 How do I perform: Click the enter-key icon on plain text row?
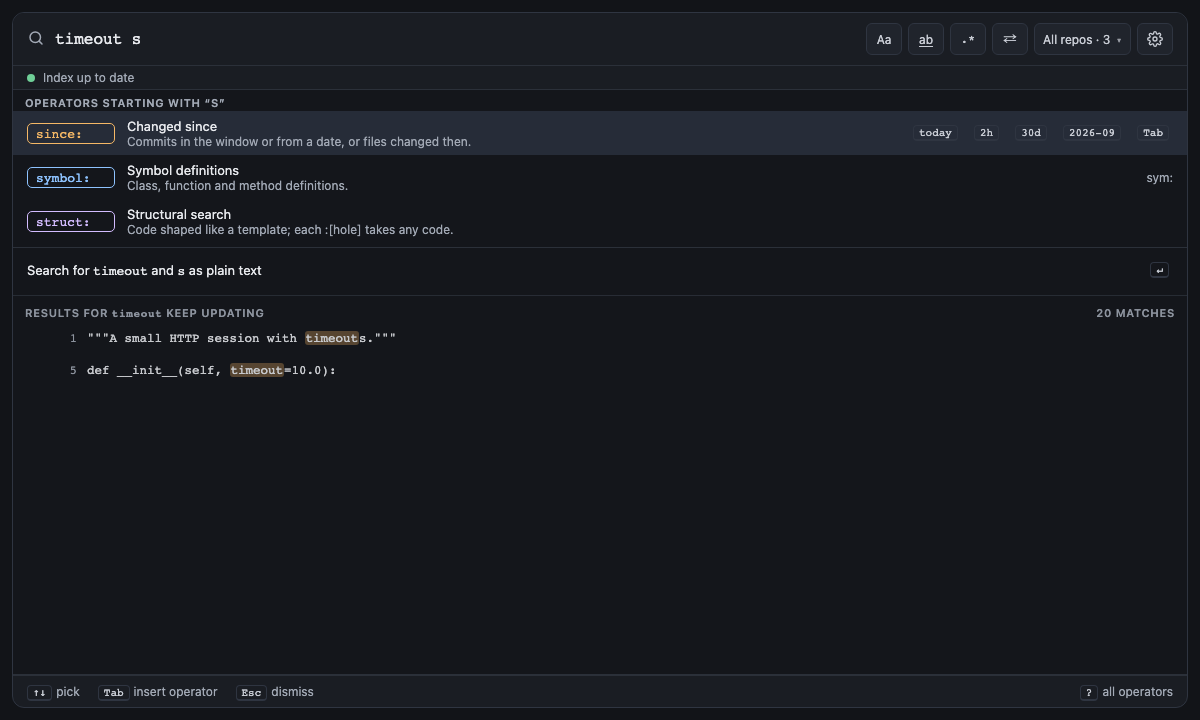pos(1159,270)
